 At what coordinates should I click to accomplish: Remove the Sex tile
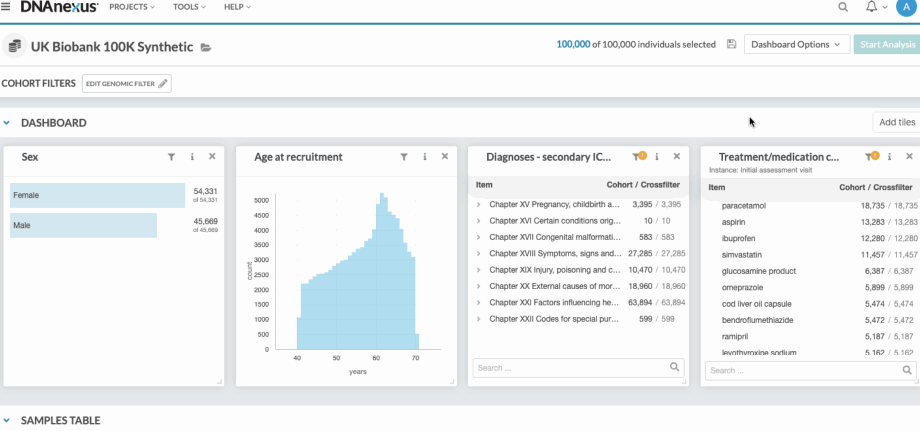[212, 157]
